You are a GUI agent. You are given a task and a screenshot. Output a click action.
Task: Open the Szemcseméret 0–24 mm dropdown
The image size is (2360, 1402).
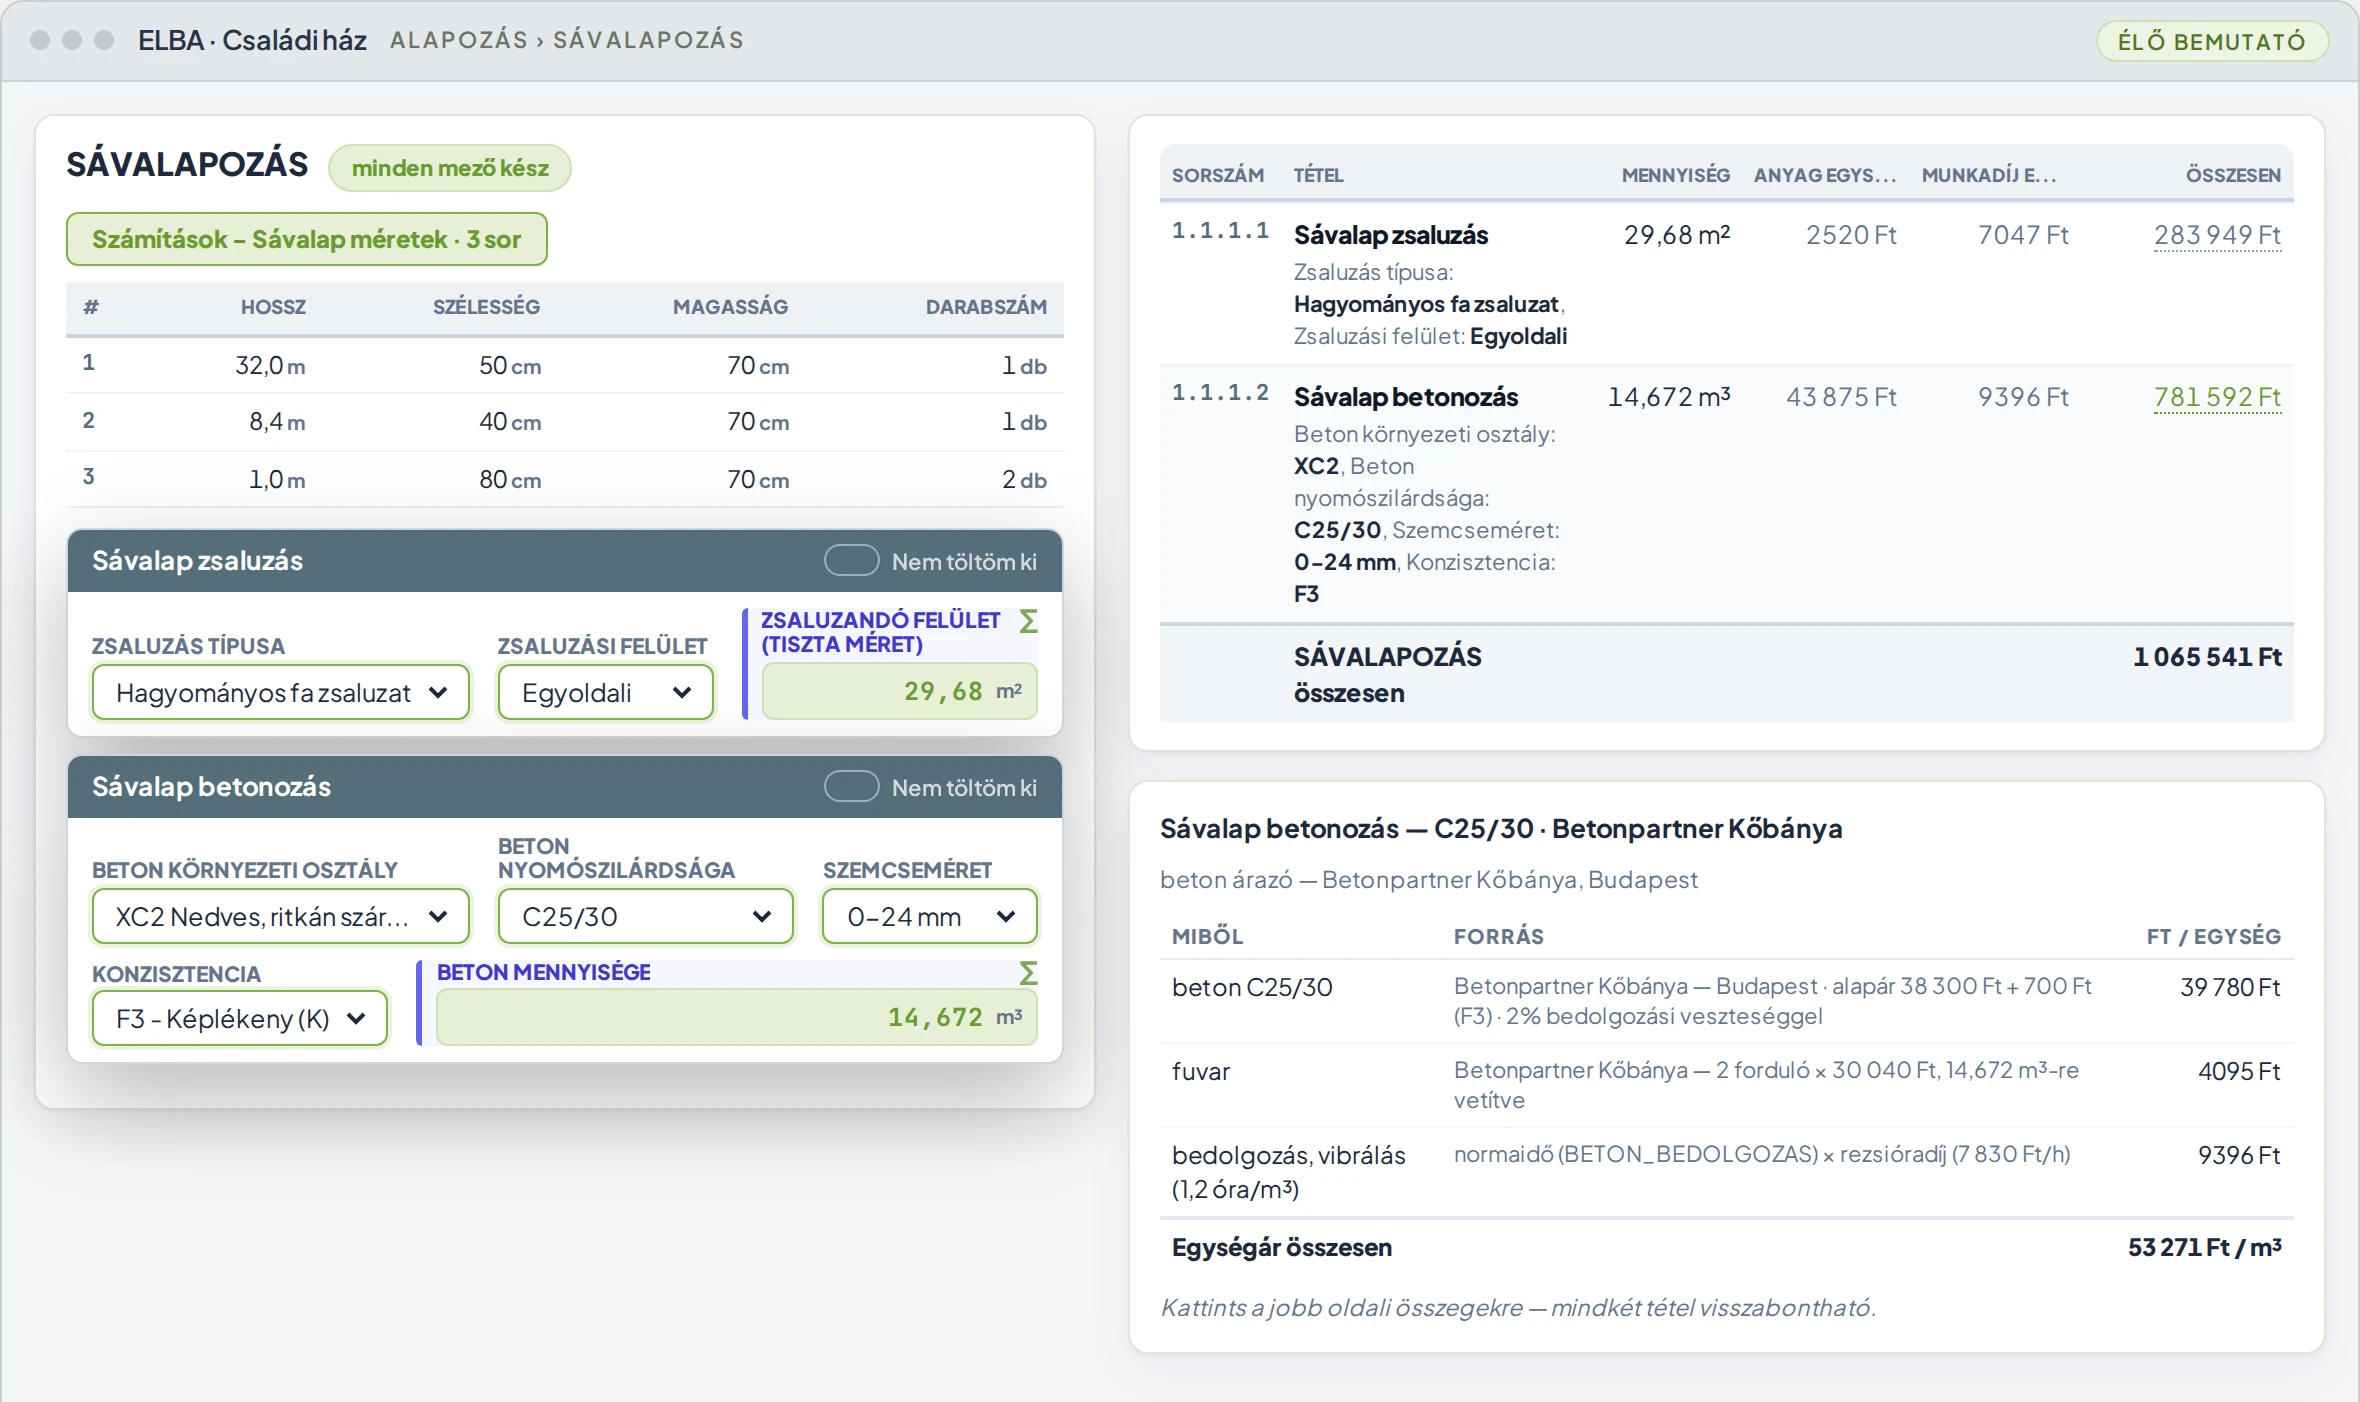coord(930,916)
